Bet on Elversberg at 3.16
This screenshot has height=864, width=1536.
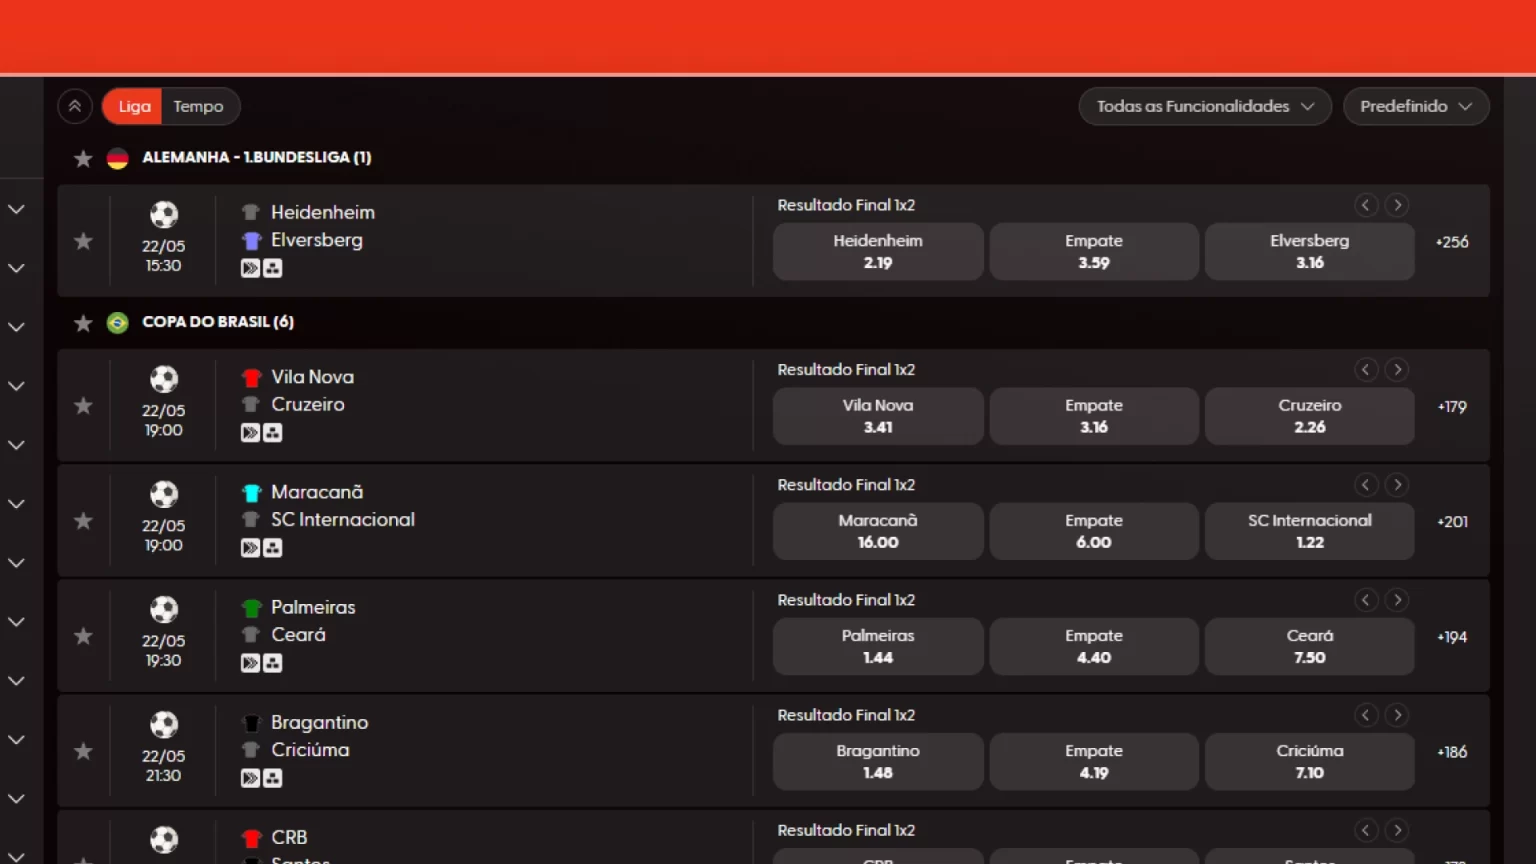click(1310, 251)
